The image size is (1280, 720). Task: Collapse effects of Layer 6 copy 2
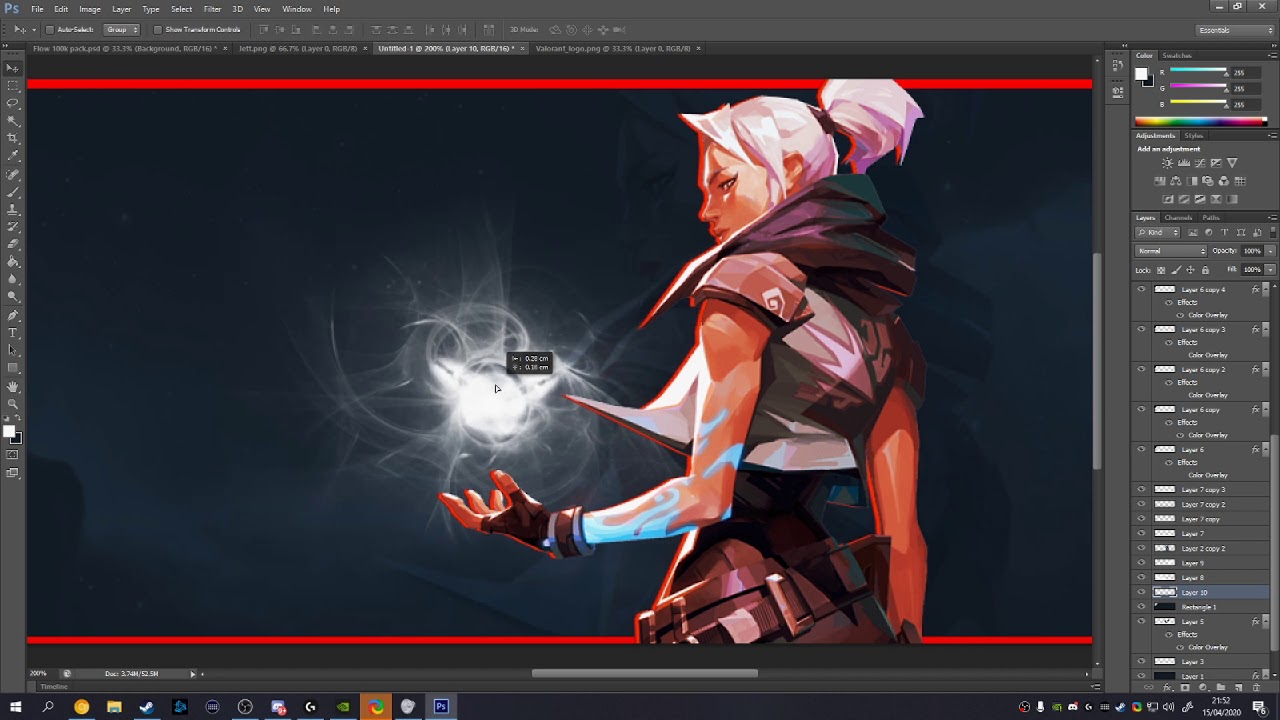point(1264,369)
